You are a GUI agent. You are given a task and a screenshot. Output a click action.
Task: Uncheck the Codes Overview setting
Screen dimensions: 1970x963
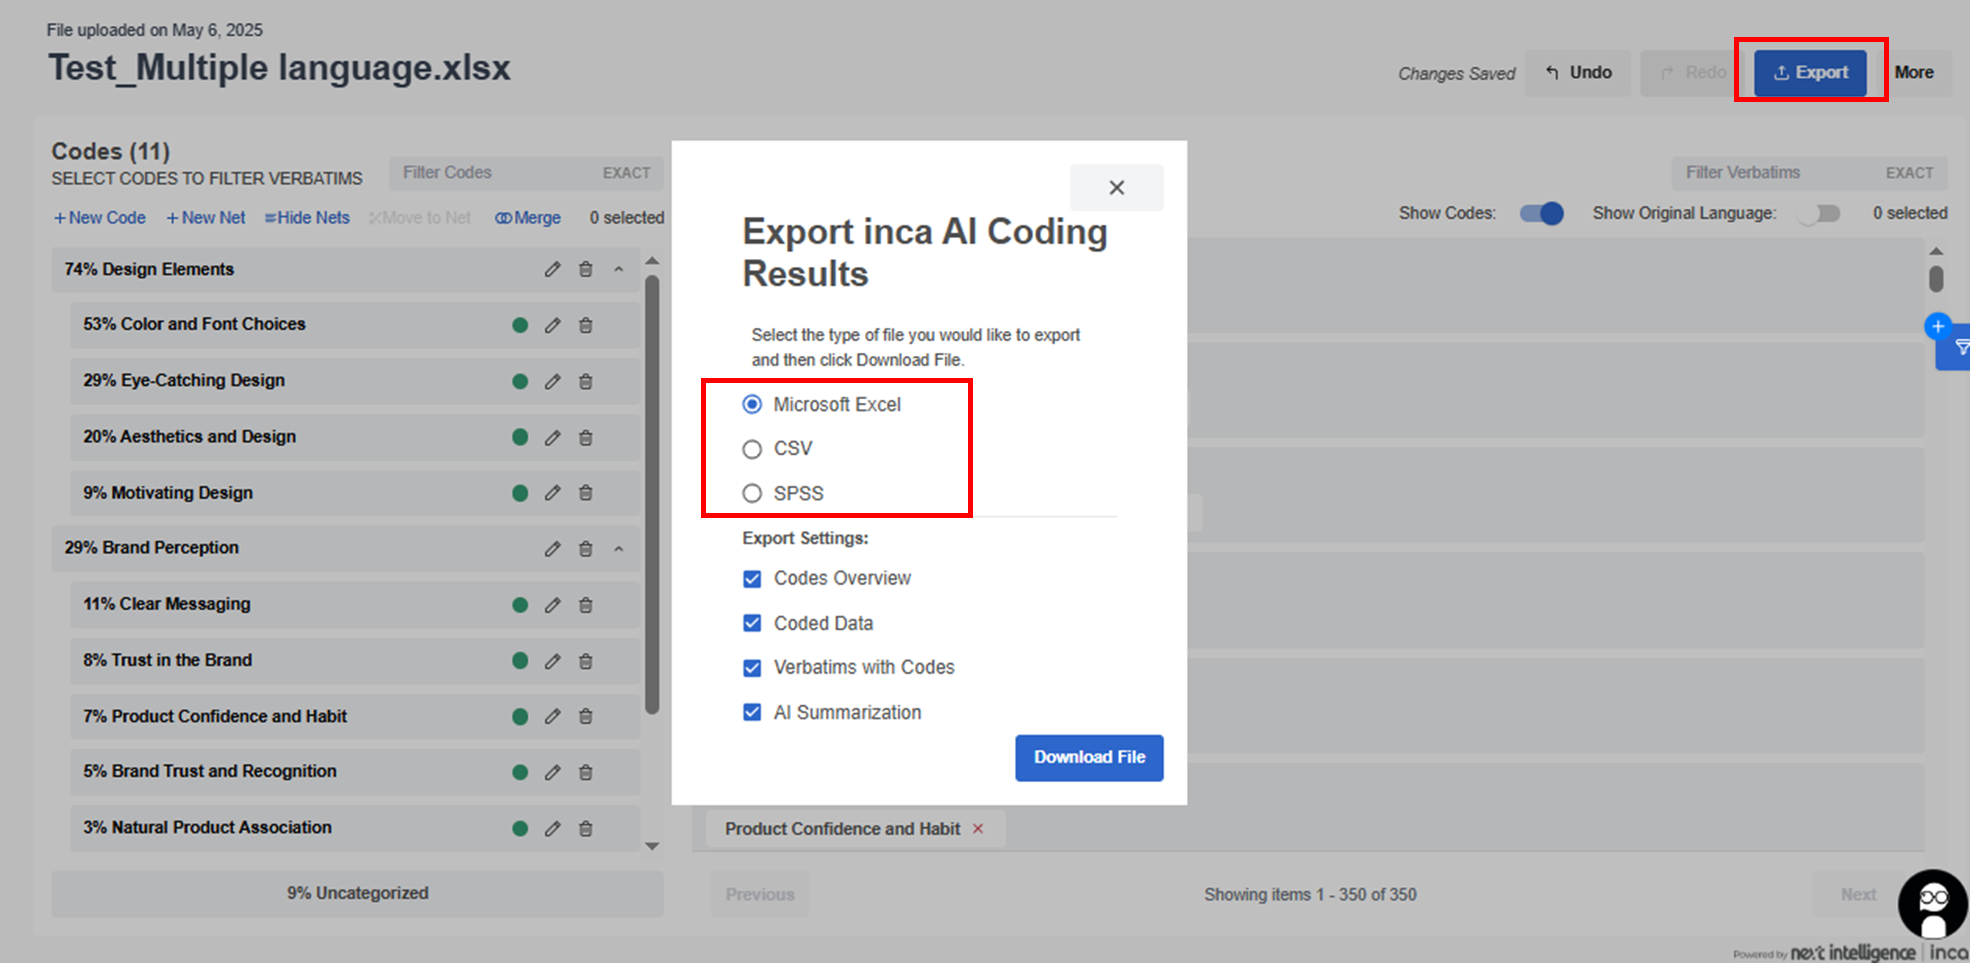coord(752,579)
